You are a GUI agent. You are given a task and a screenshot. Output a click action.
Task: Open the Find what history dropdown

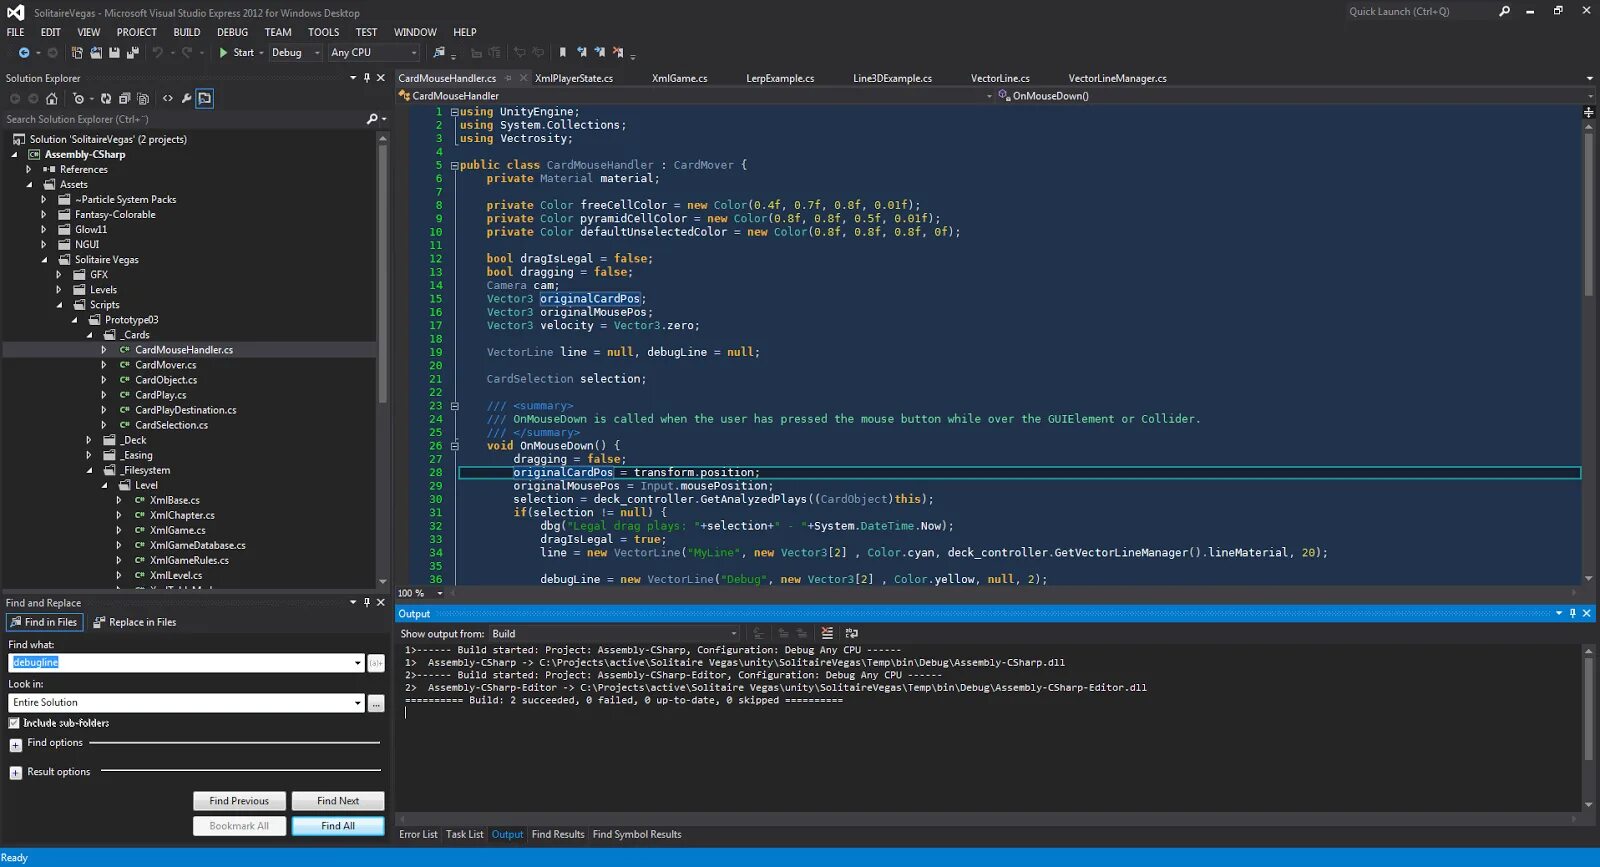358,663
